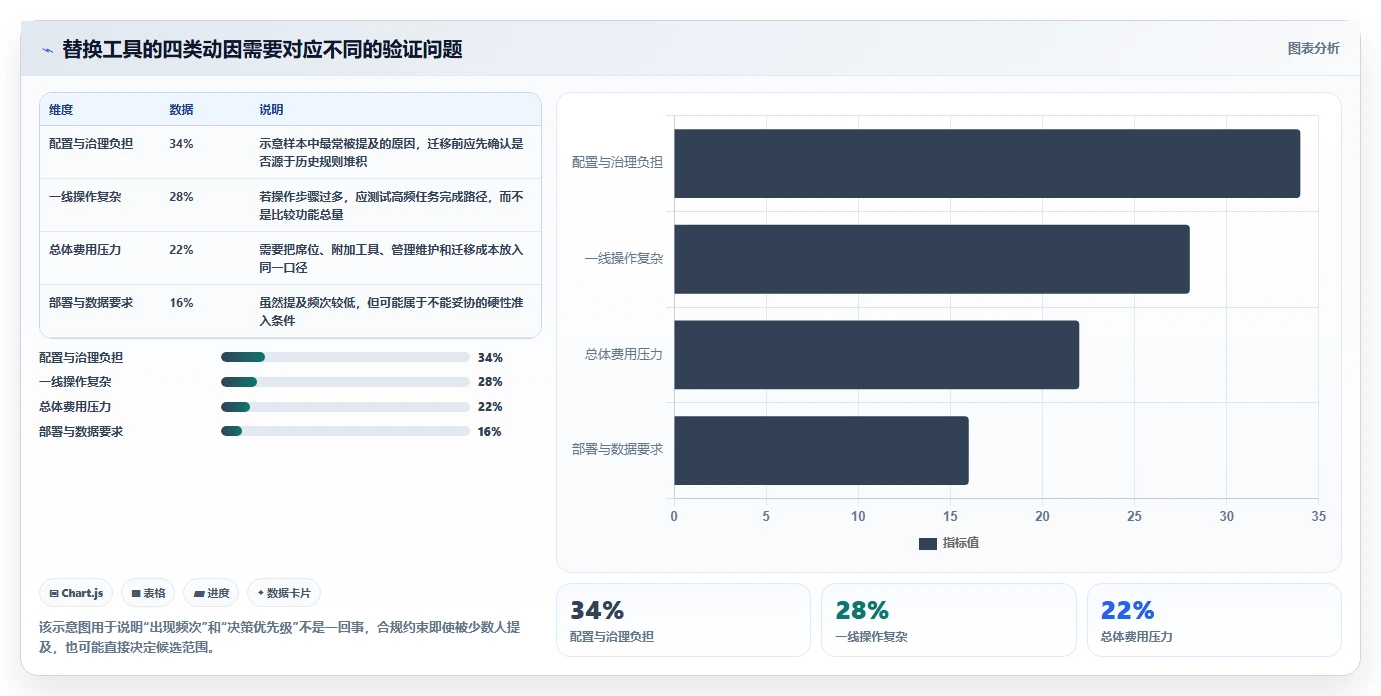Click the 总体费用压力 progress bar
Image resolution: width=1381 pixels, height=696 pixels.
click(345, 407)
